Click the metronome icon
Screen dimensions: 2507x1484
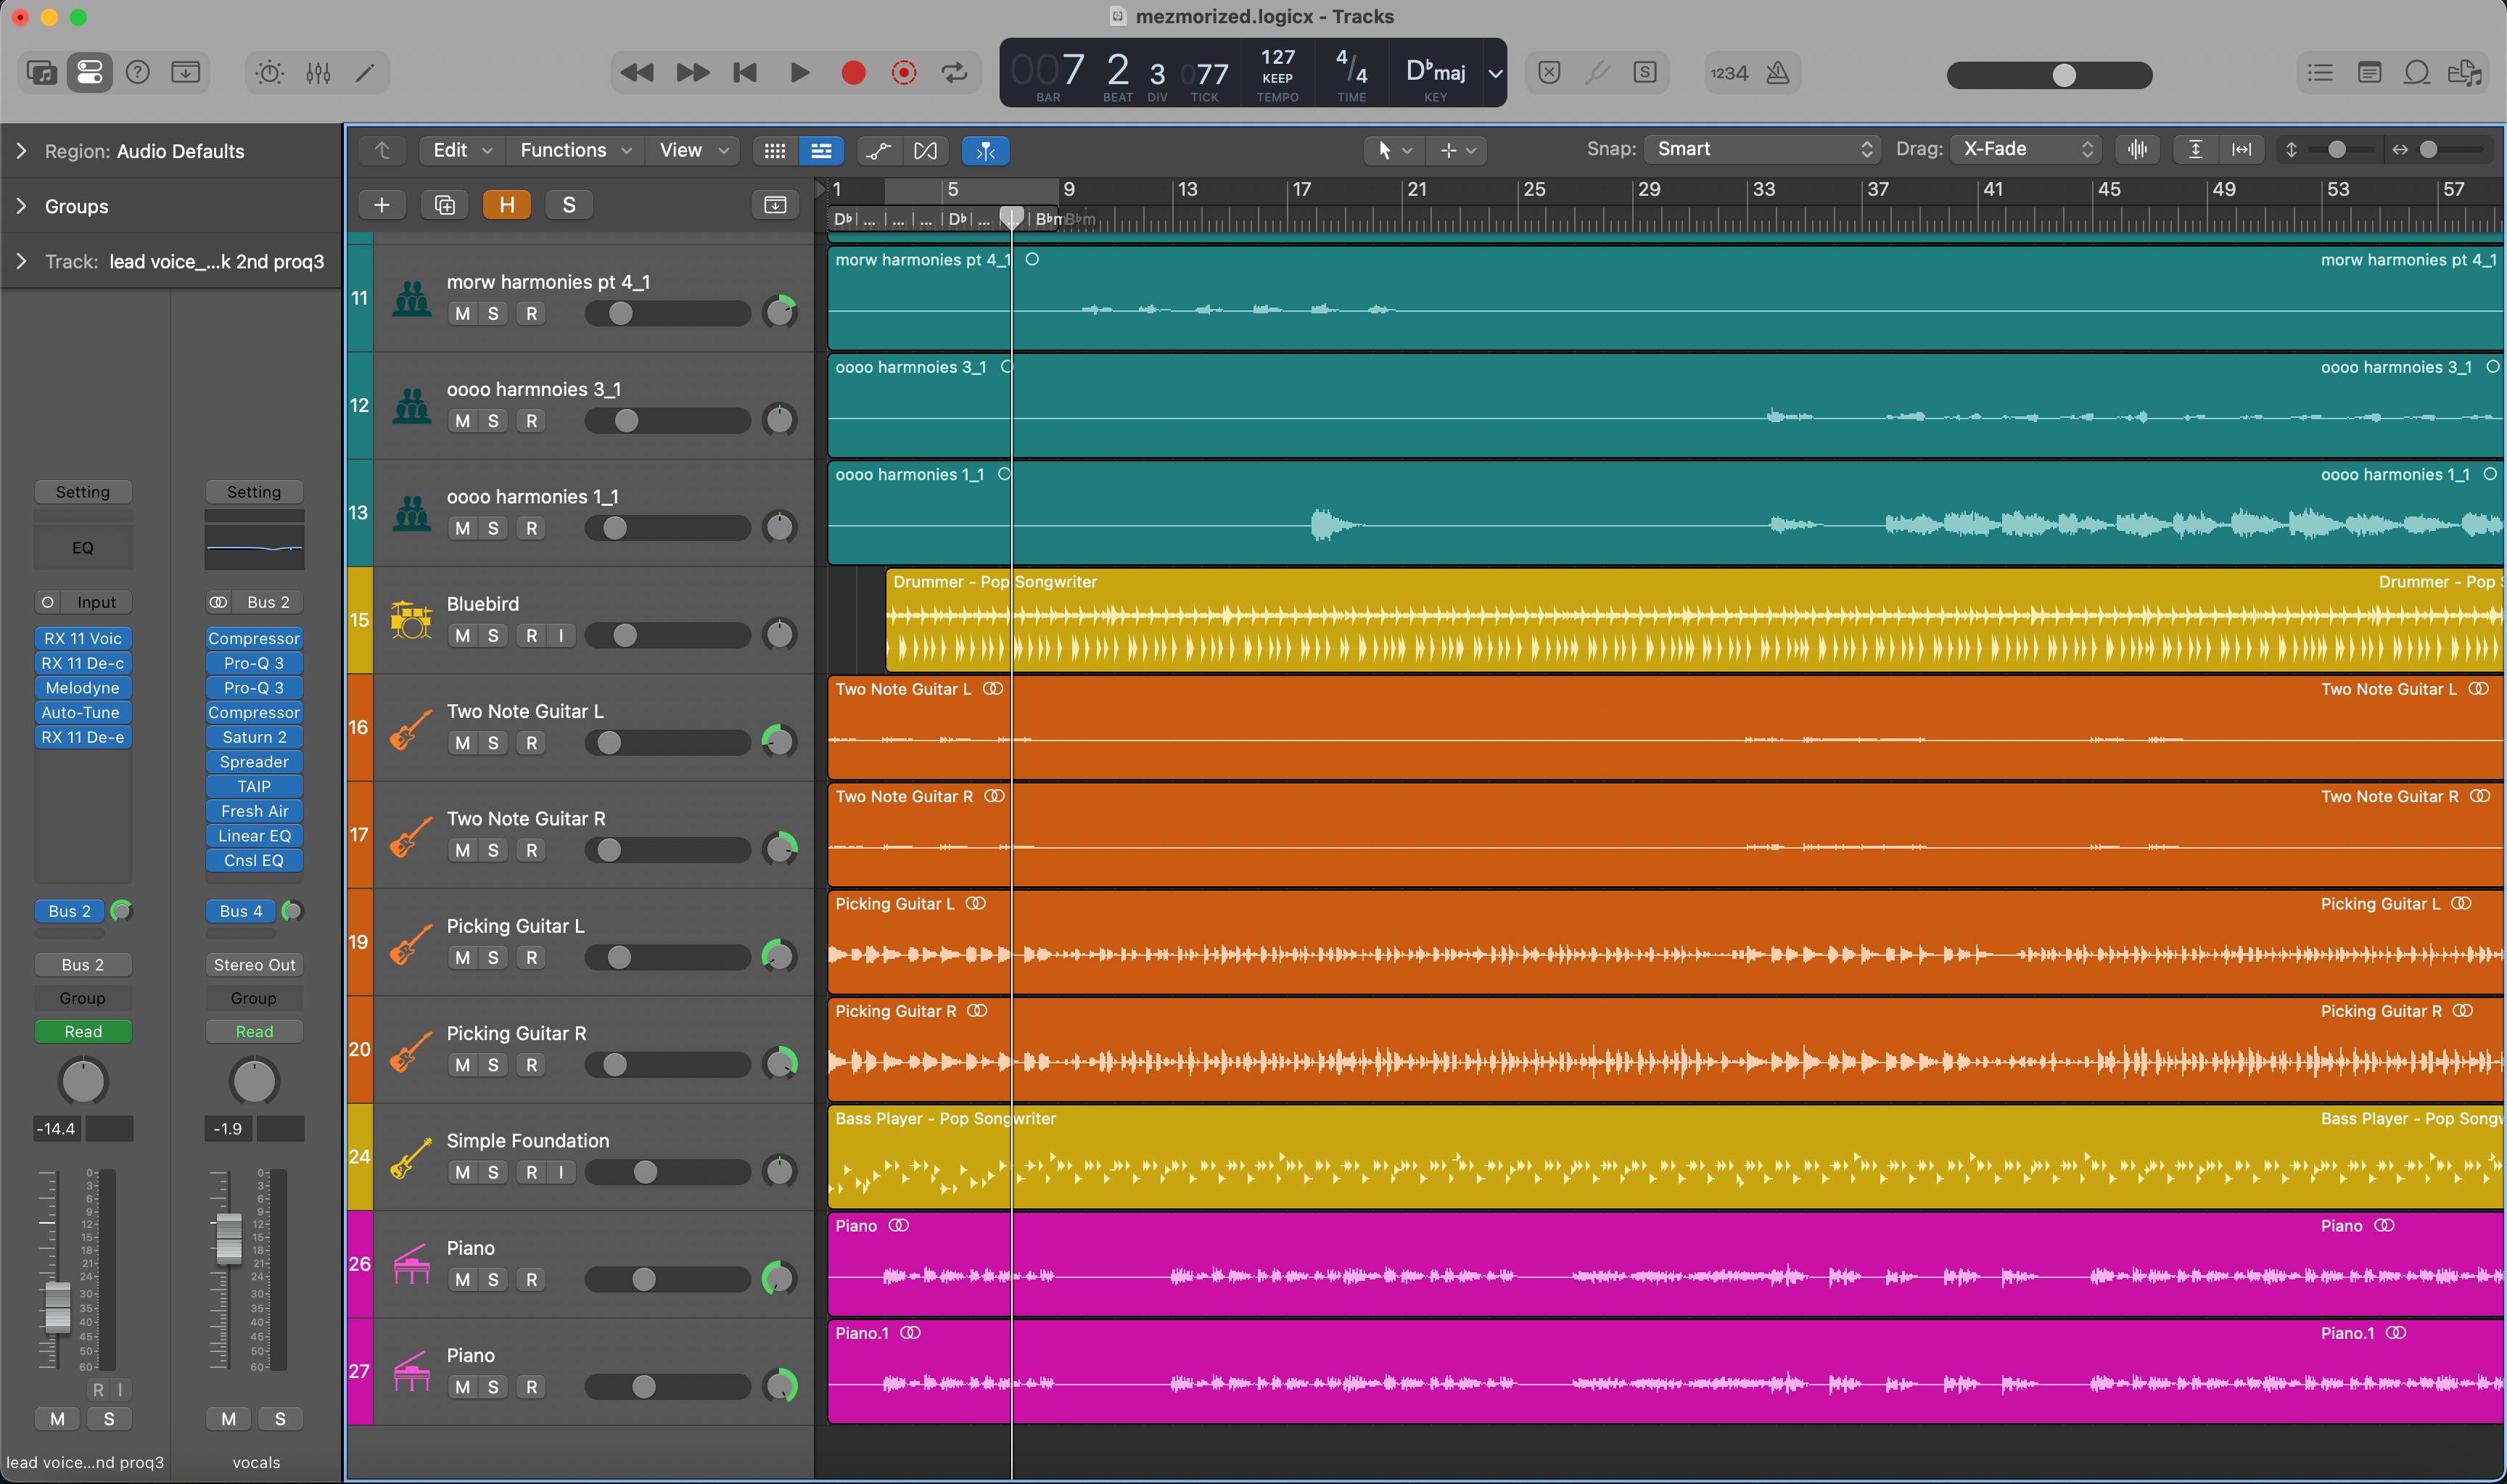[x=1778, y=73]
